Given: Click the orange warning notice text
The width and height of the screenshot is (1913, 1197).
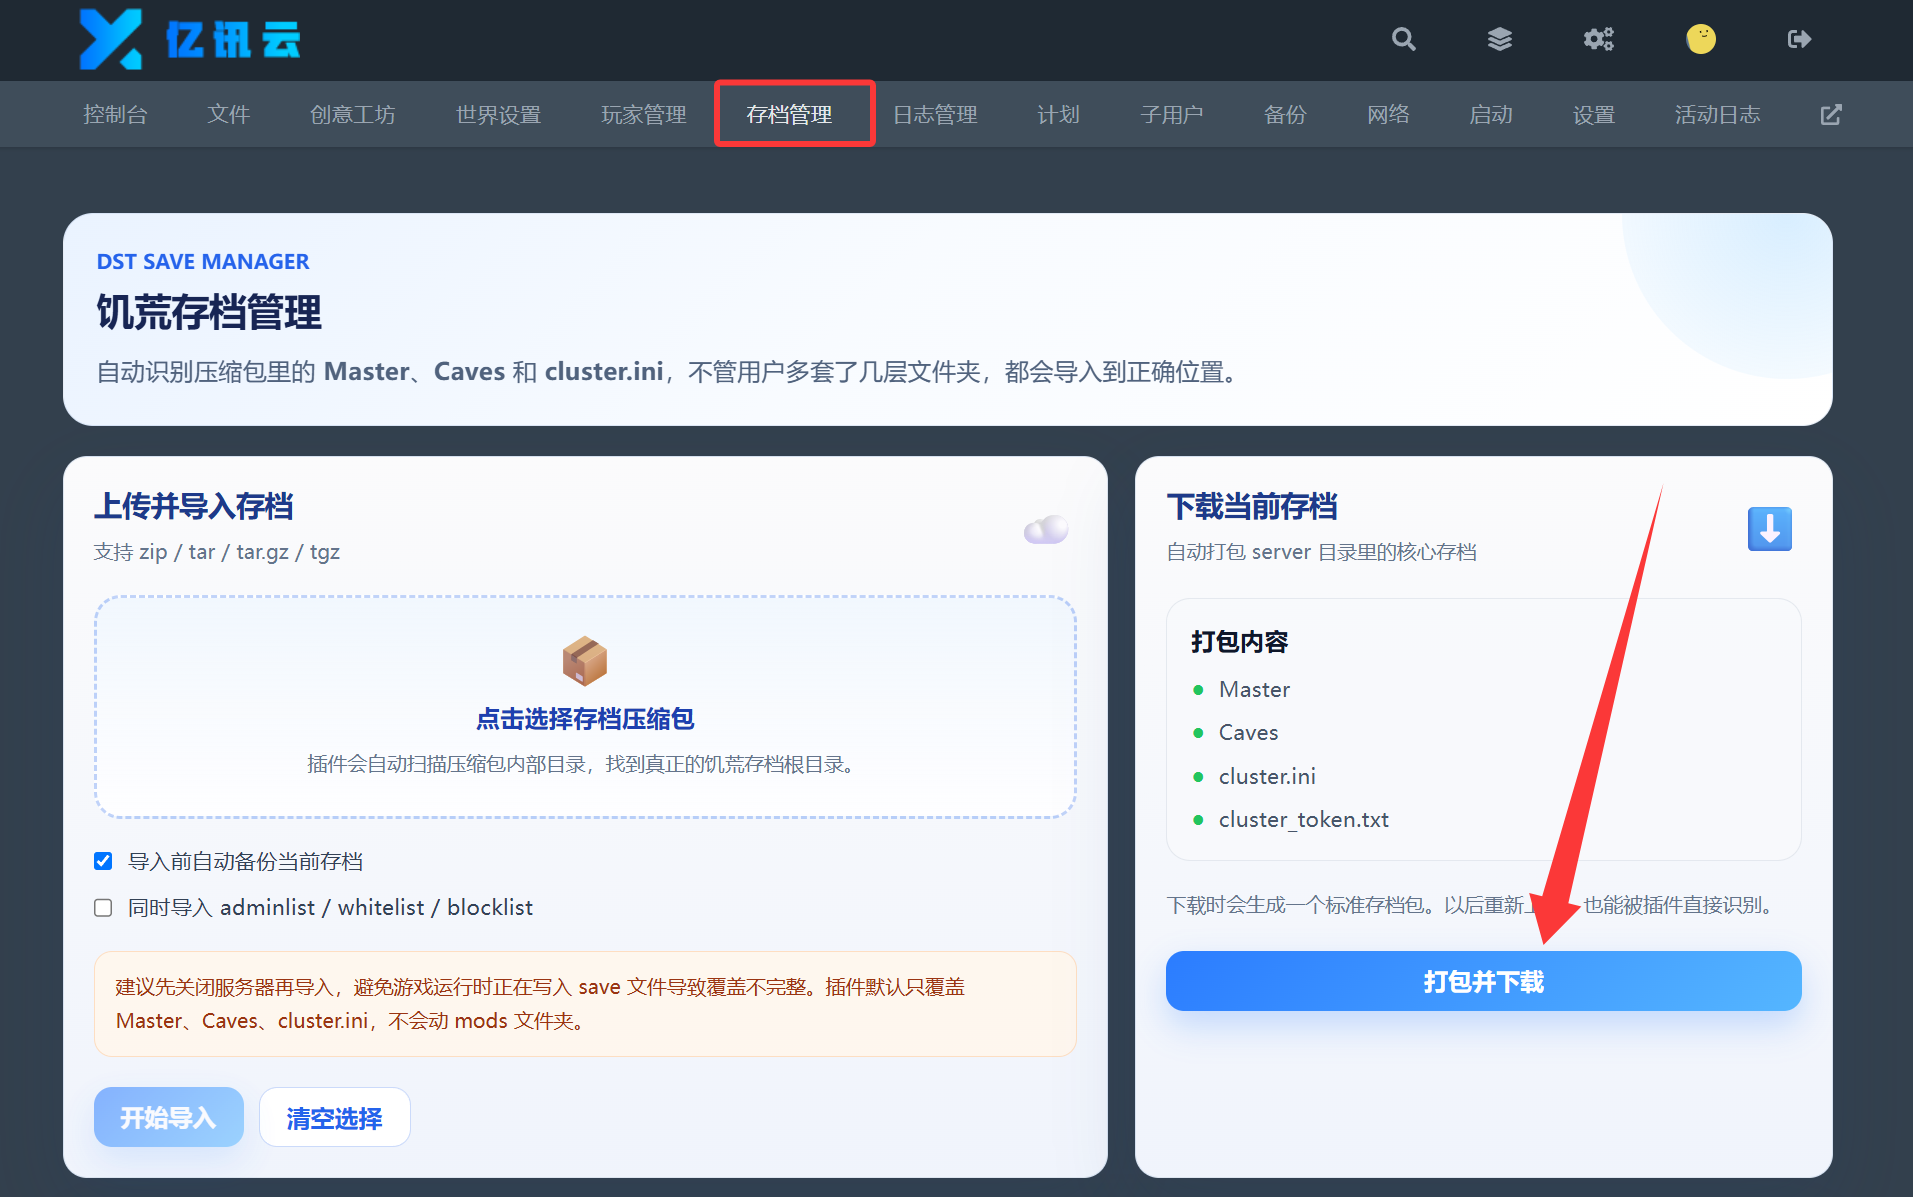Looking at the screenshot, I should click(x=541, y=1004).
